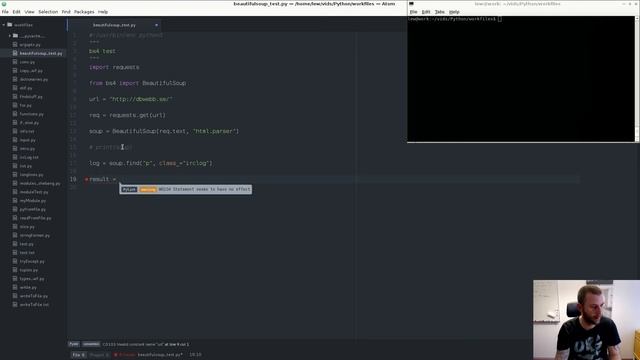Click the __pycache__ folder icon

click(16, 36)
